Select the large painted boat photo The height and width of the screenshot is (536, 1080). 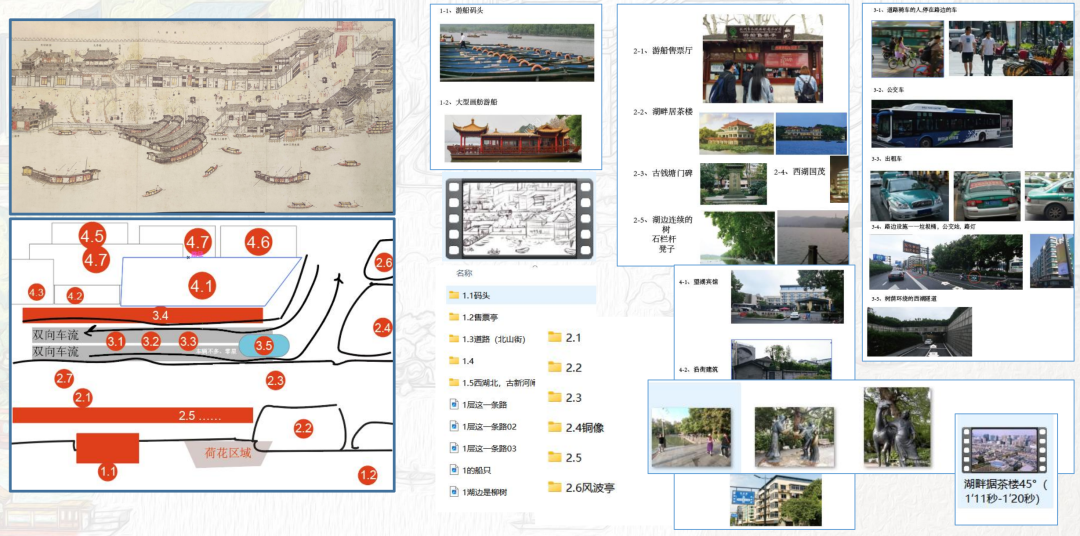[512, 138]
